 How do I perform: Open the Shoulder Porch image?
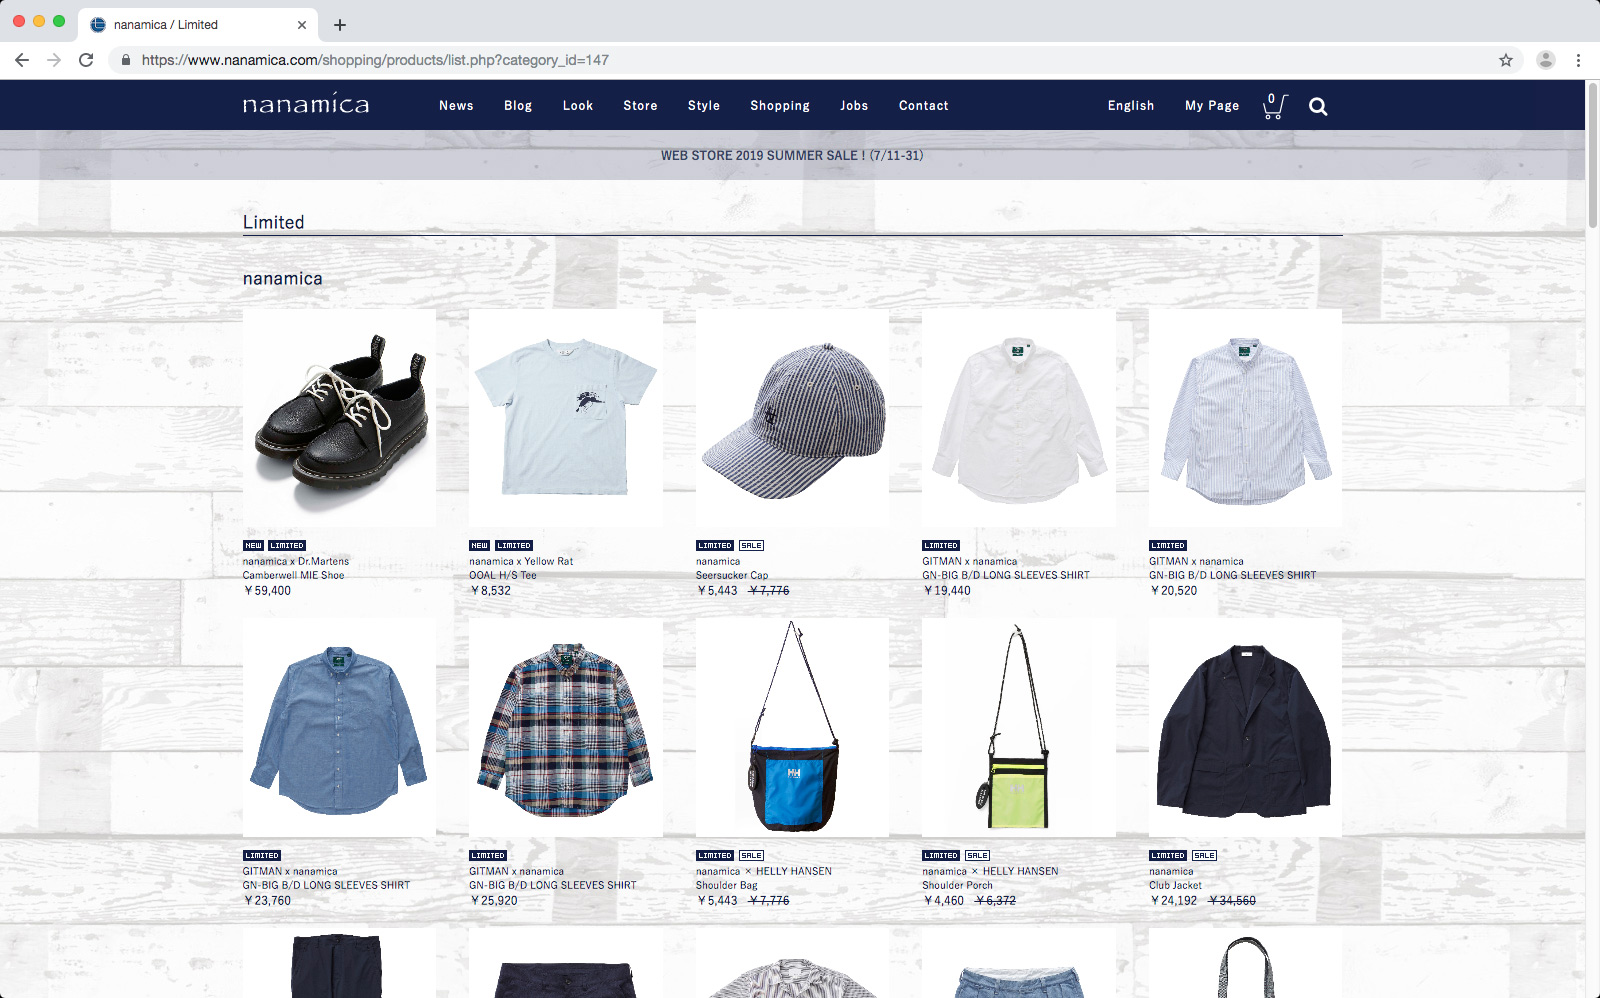[1018, 728]
